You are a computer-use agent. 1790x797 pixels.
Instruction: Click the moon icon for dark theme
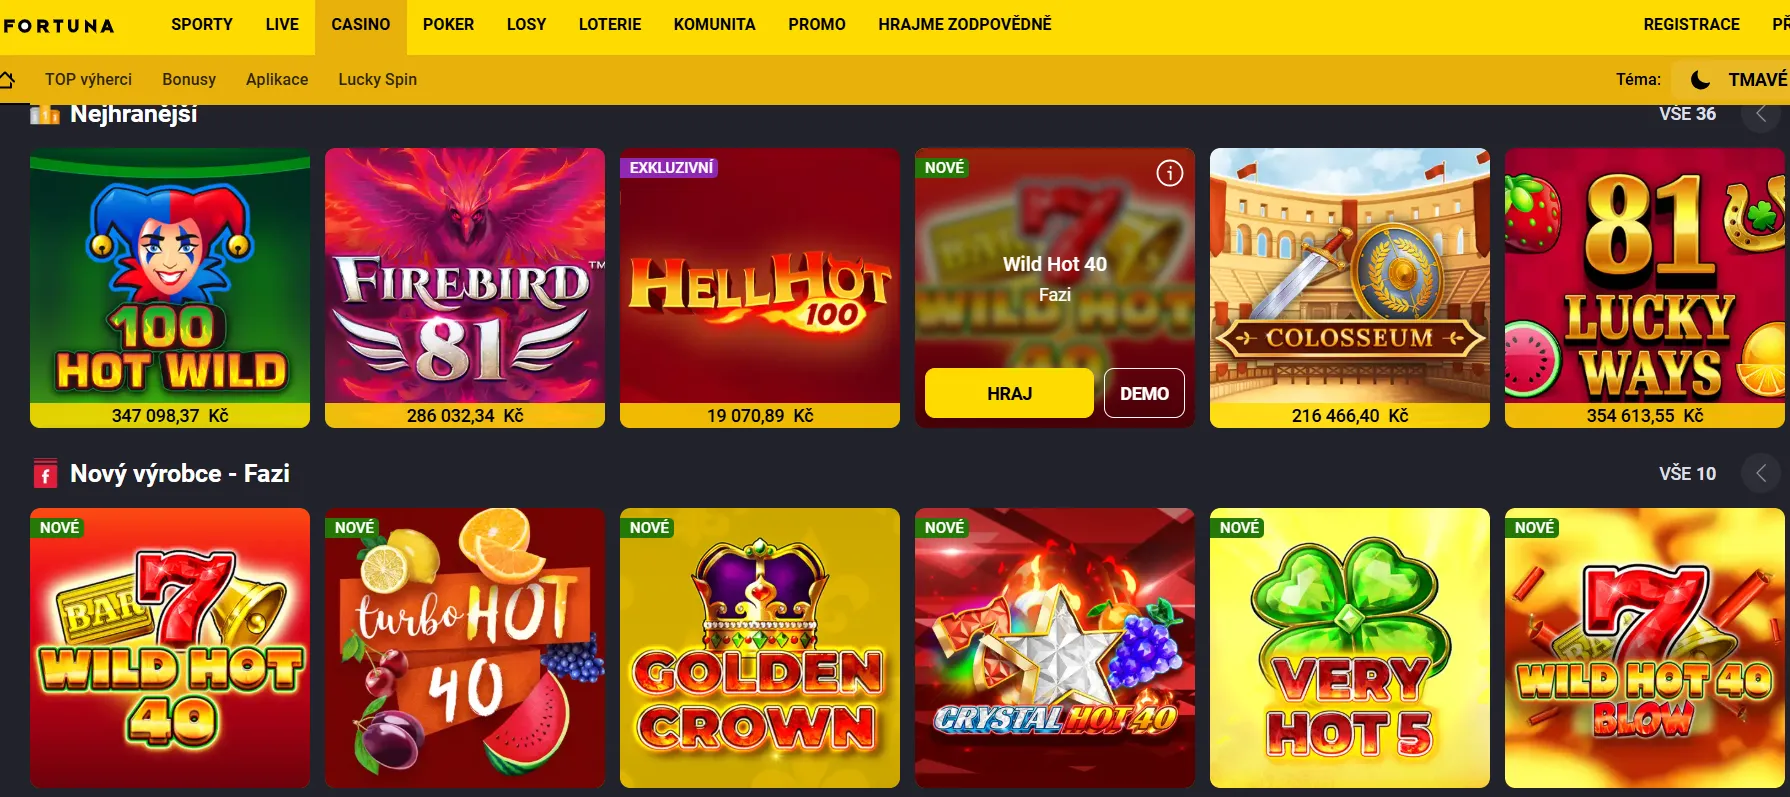point(1700,79)
